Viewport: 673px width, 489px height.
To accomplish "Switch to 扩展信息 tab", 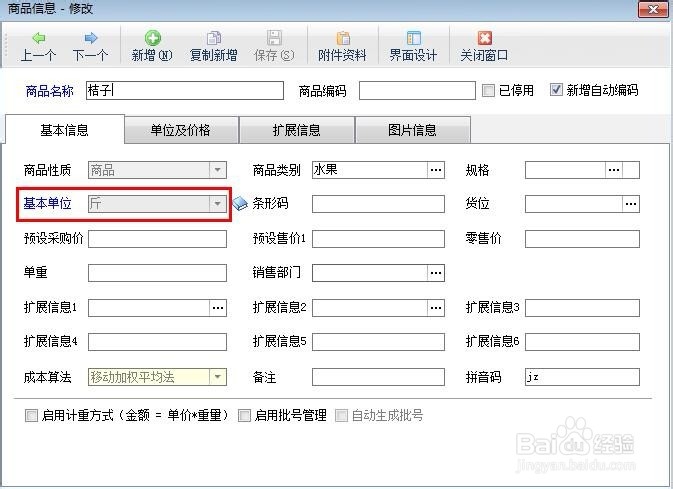I will (297, 130).
